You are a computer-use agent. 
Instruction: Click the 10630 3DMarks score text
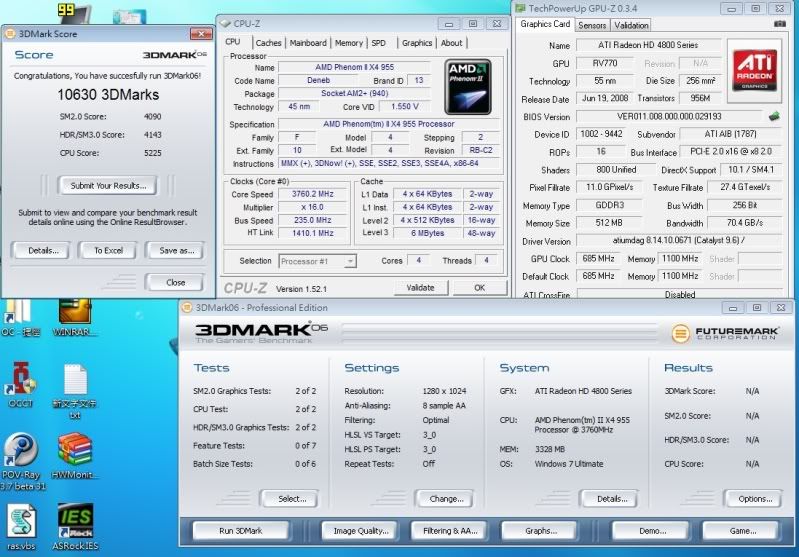coord(108,95)
